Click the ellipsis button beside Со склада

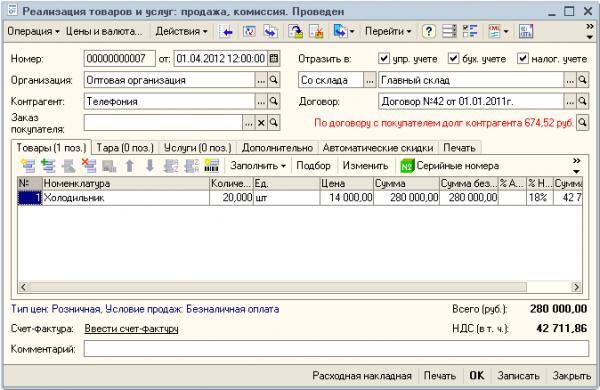[x=369, y=80]
